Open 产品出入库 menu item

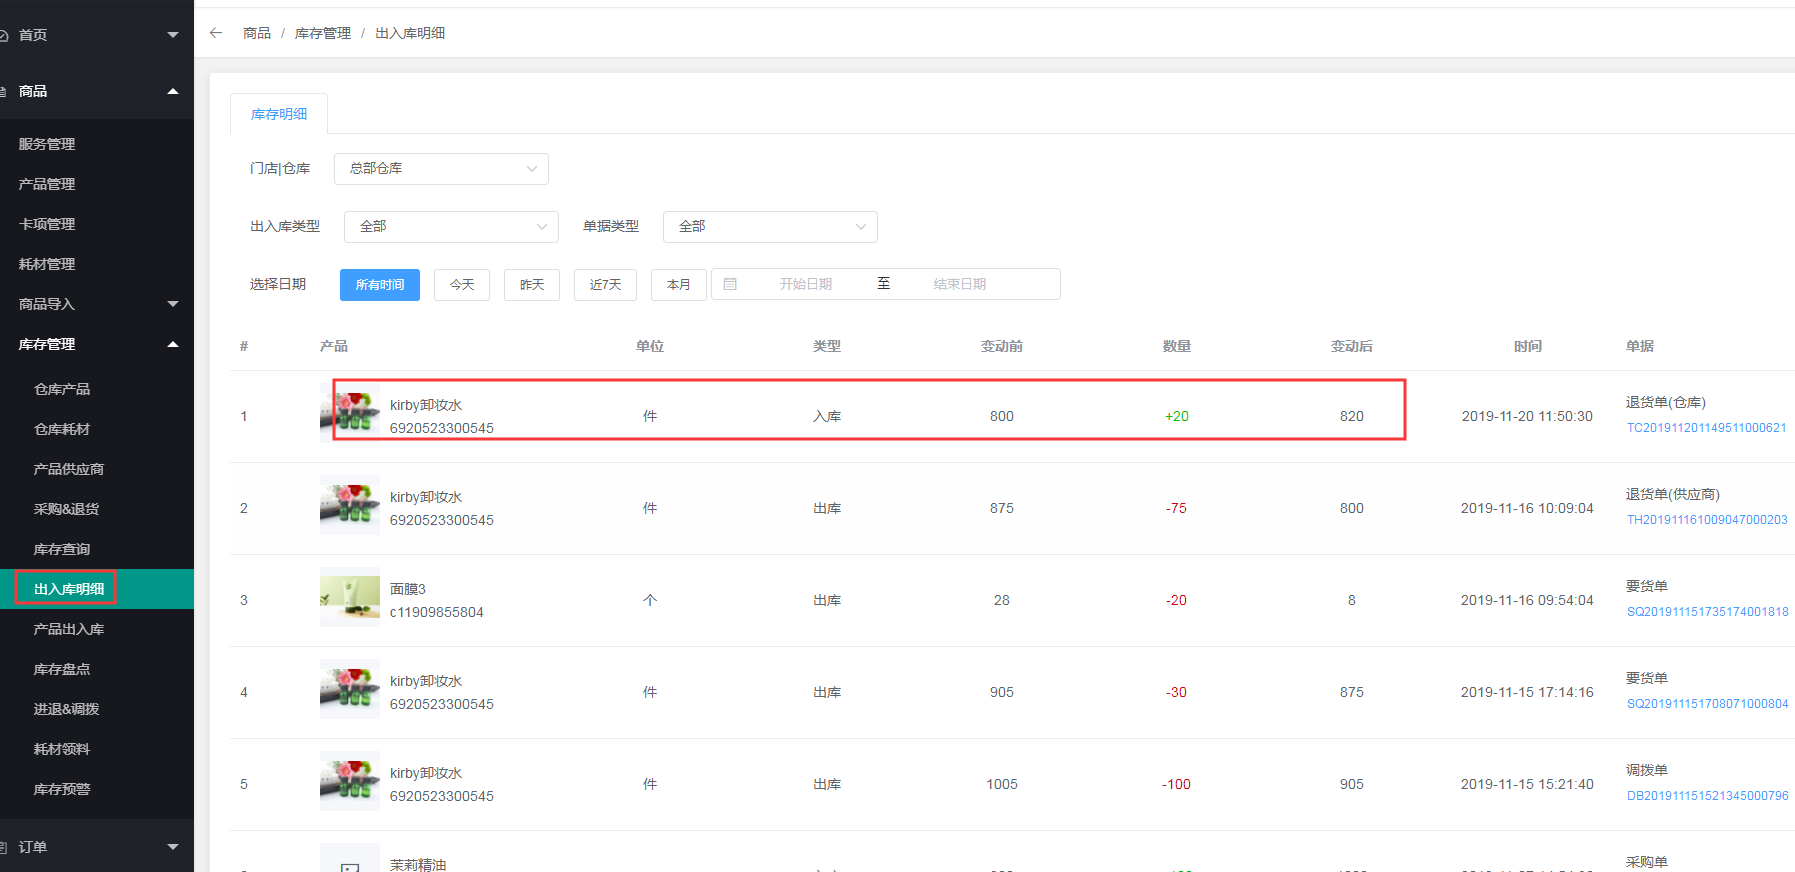pyautogui.click(x=69, y=629)
